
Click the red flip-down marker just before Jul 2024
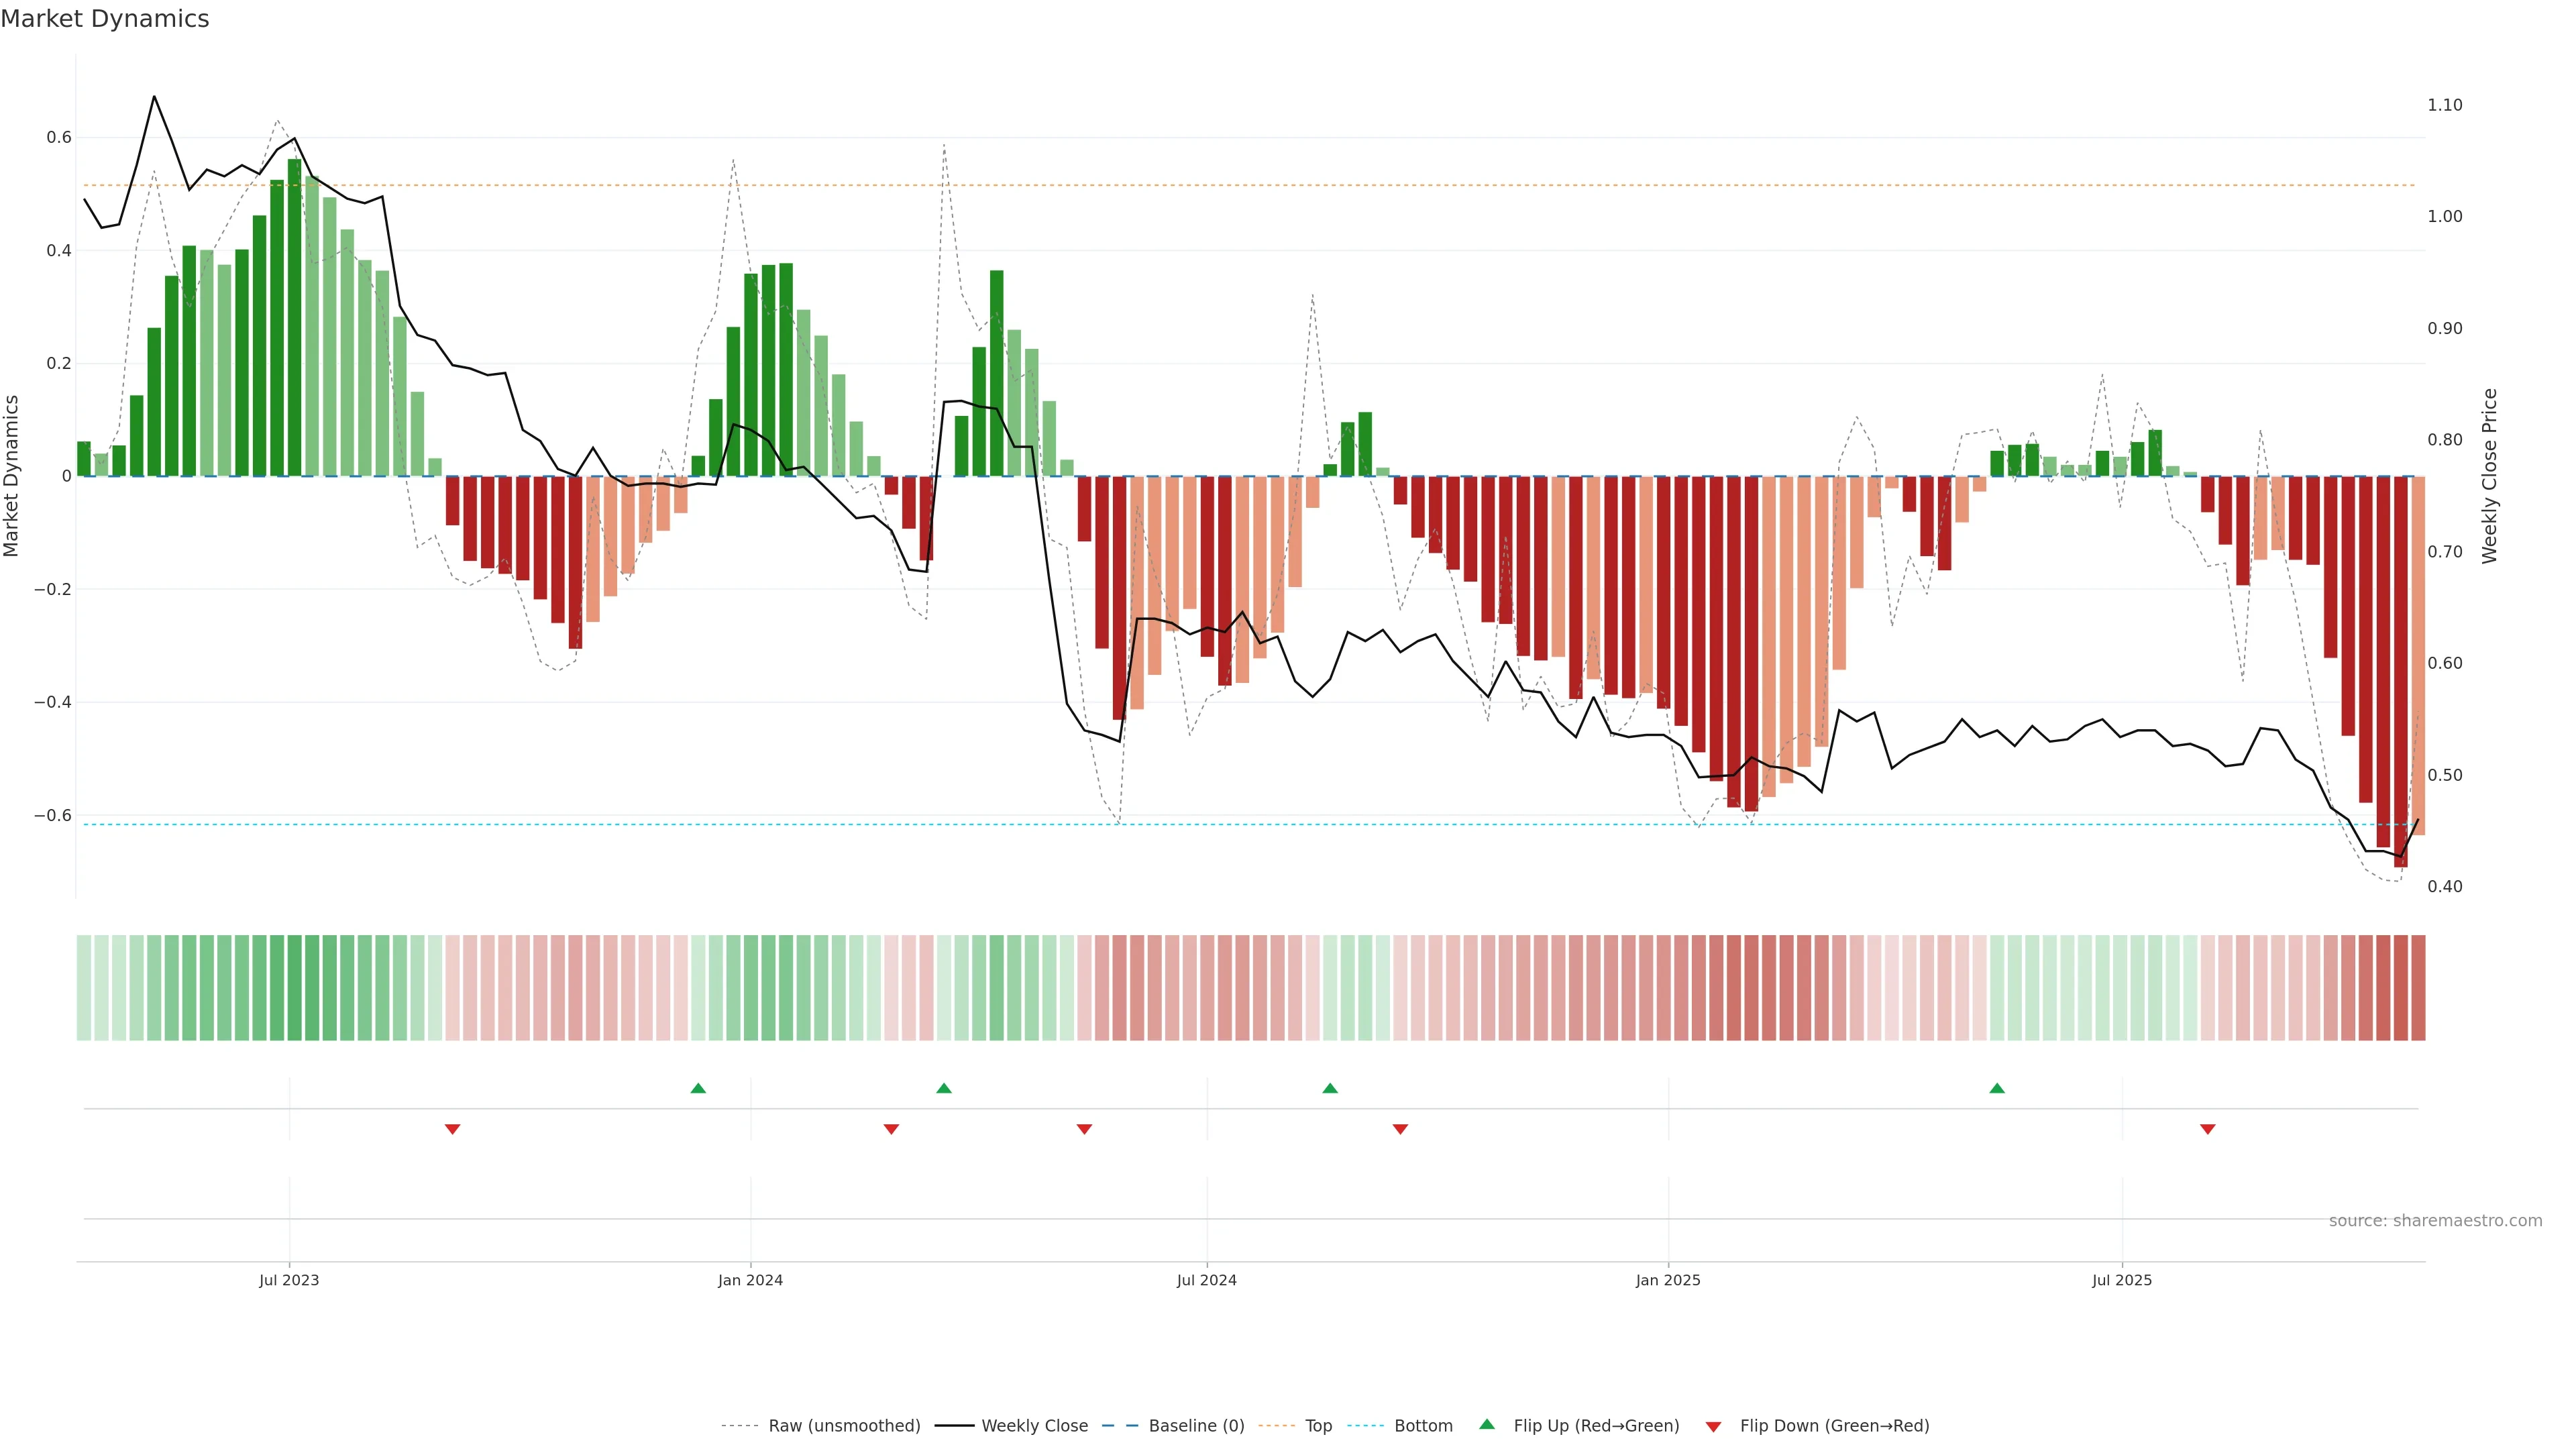pos(1084,1129)
